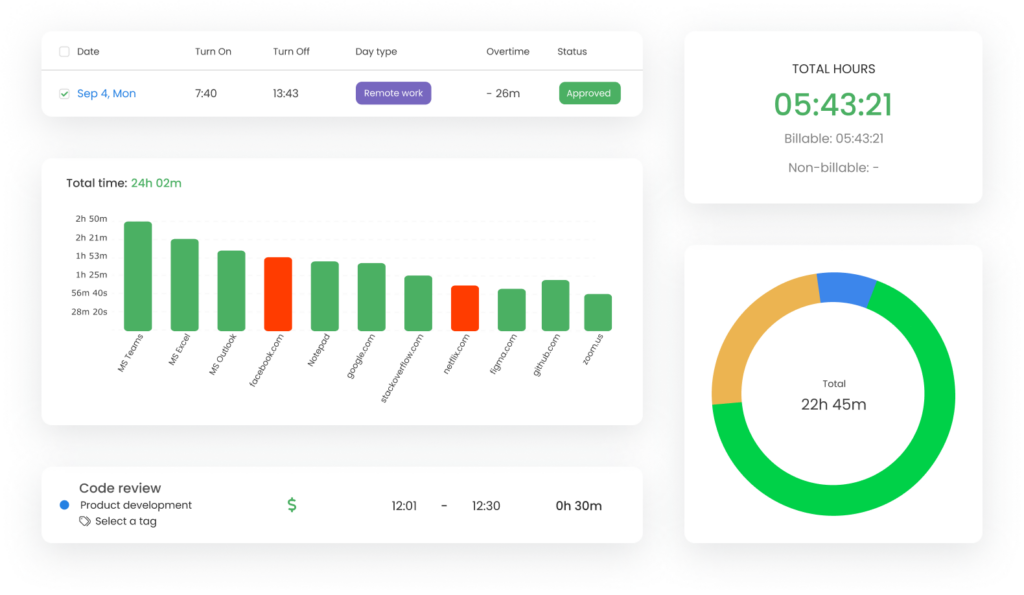Click the 12:30 end time field
Image resolution: width=1024 pixels, height=595 pixels.
click(486, 505)
